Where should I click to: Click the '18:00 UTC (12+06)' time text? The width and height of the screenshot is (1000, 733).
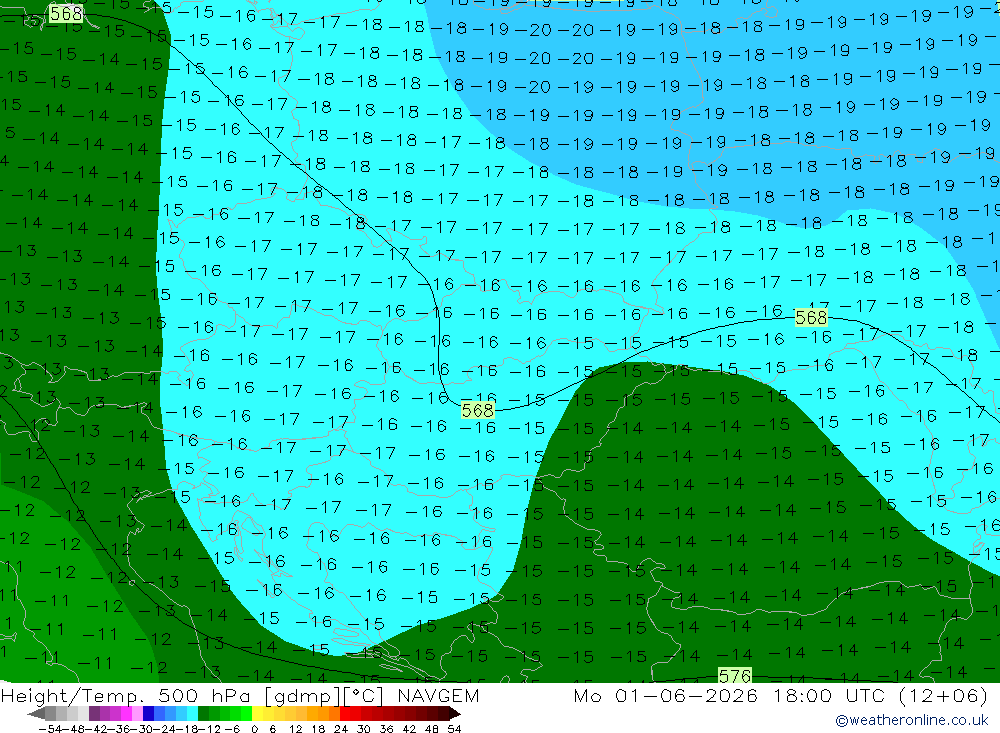[x=881, y=695]
